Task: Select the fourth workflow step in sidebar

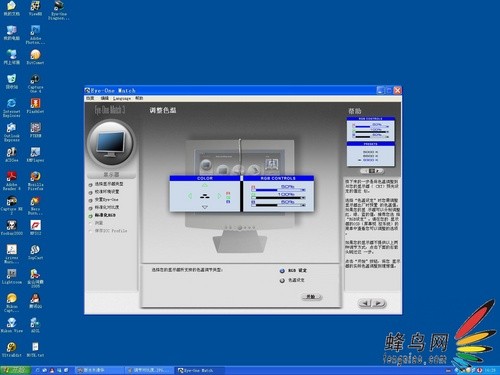Action: click(x=104, y=207)
